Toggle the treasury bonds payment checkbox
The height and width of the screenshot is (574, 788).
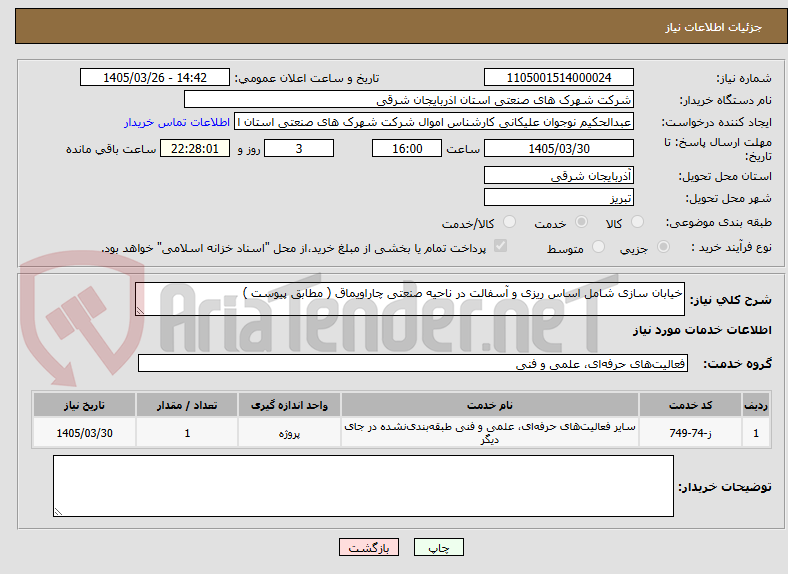[501, 246]
